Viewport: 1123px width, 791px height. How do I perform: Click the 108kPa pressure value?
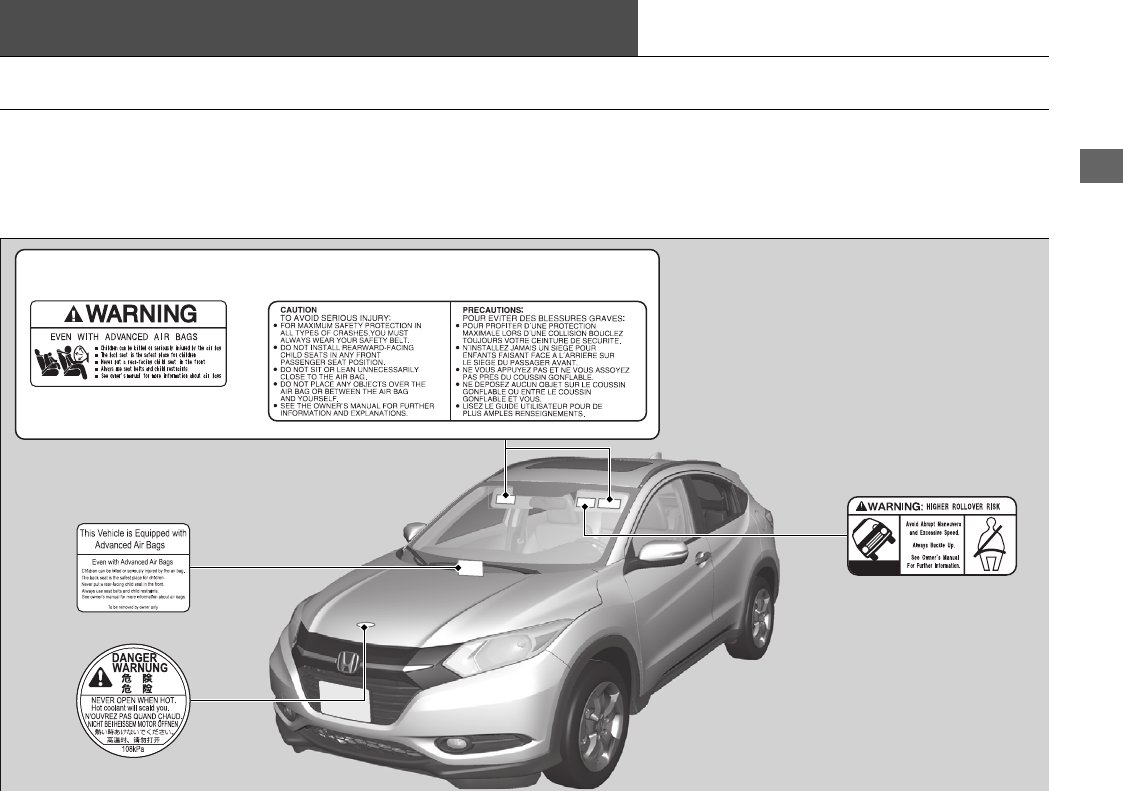pyautogui.click(x=134, y=749)
